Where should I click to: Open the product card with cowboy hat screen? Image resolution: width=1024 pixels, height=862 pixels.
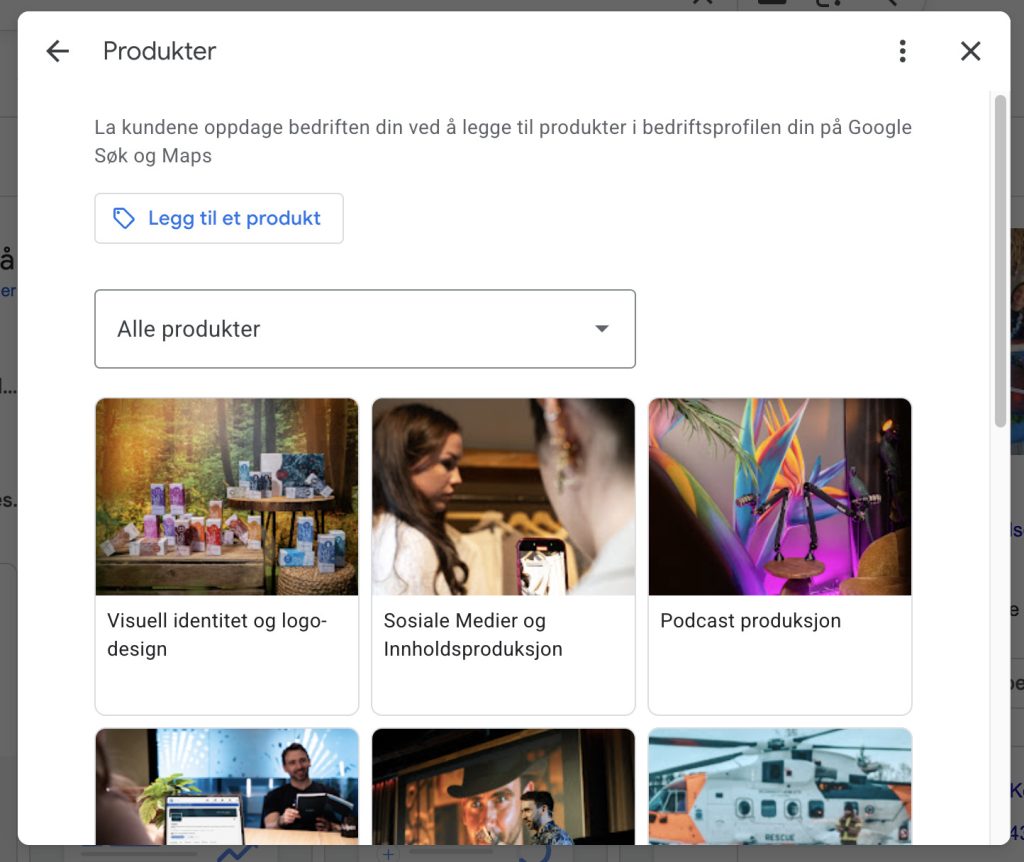point(503,786)
